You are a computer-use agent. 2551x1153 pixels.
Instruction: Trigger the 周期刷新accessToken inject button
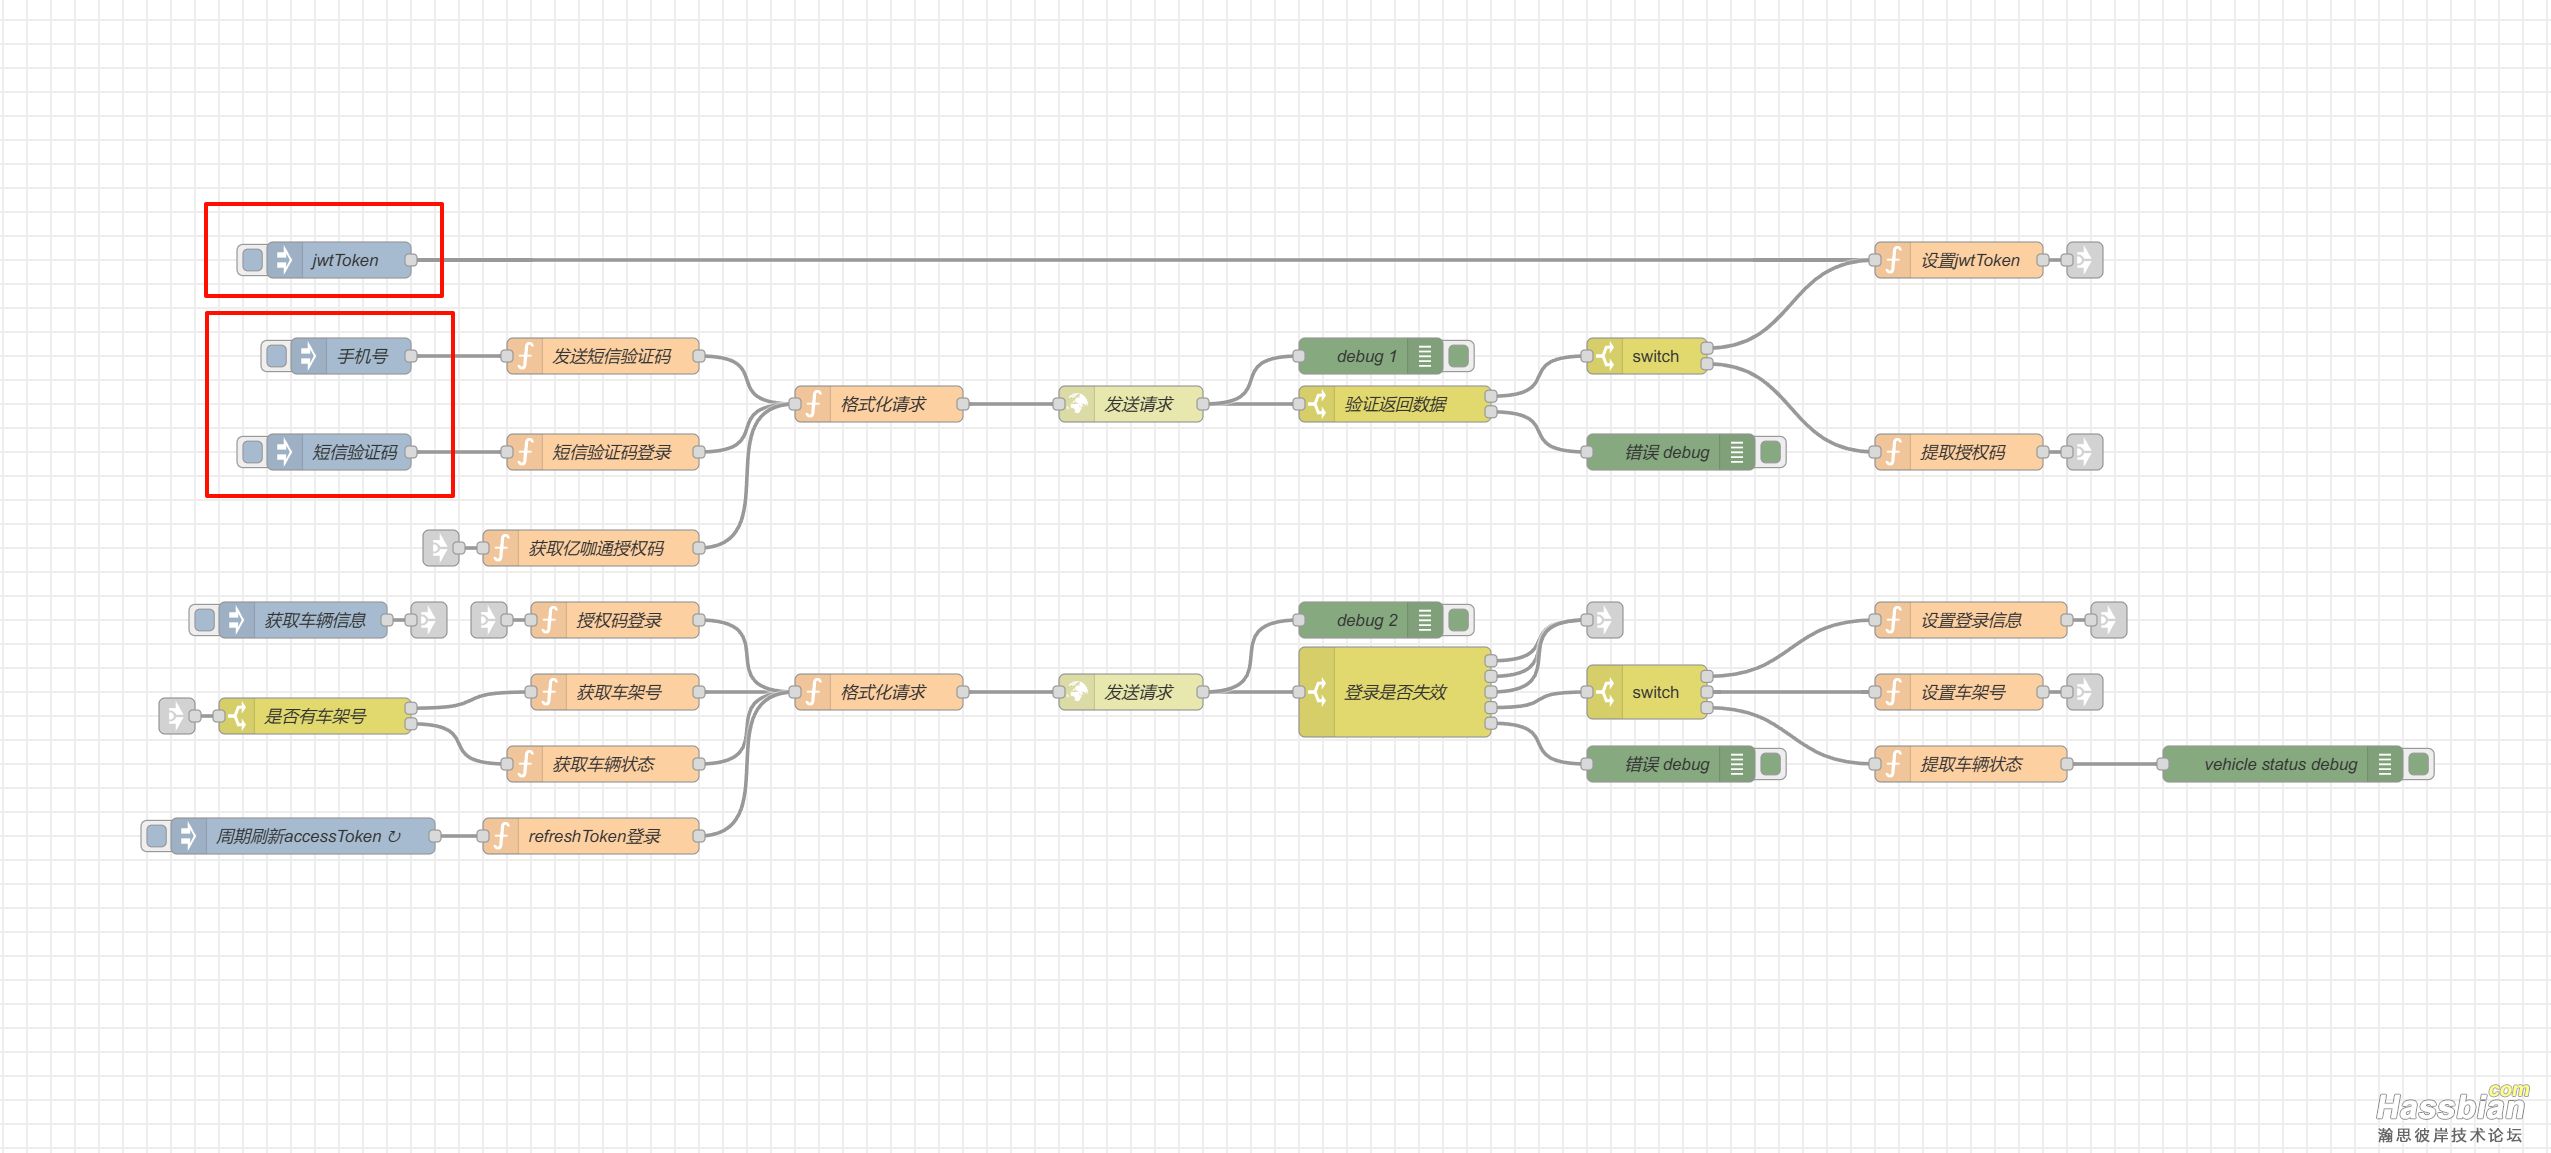[157, 836]
